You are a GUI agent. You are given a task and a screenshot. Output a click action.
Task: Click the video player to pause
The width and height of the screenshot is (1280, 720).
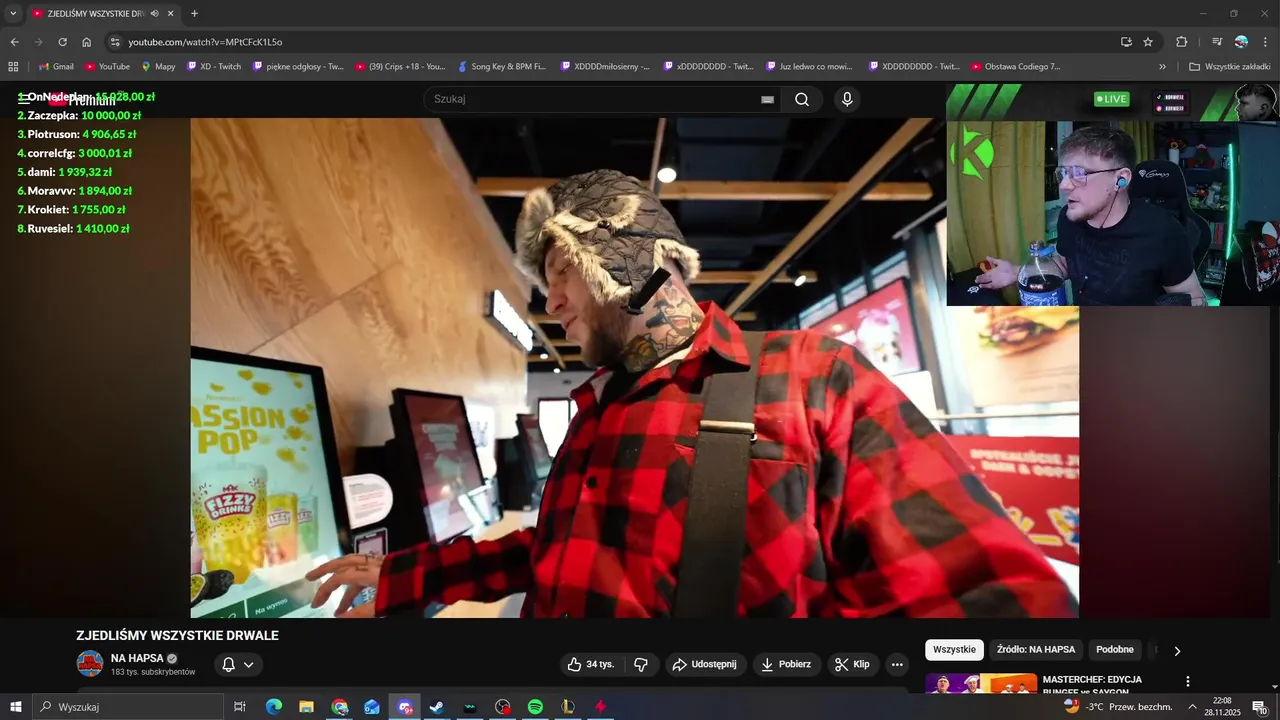(x=634, y=368)
